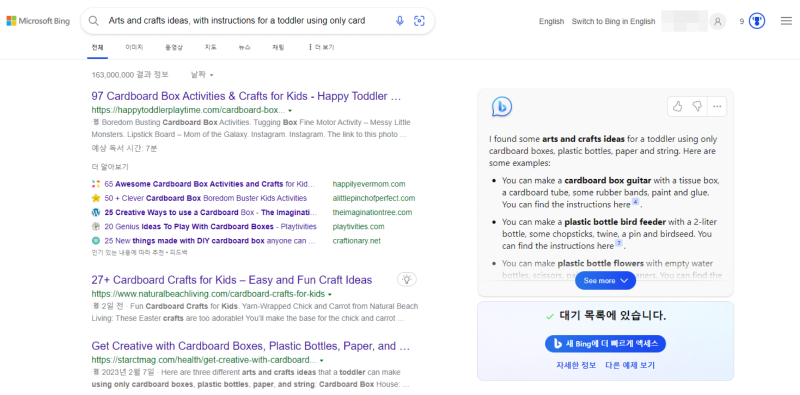Open the three-dot options in chat card
Viewport: 800px width, 395px height.
coord(717,106)
